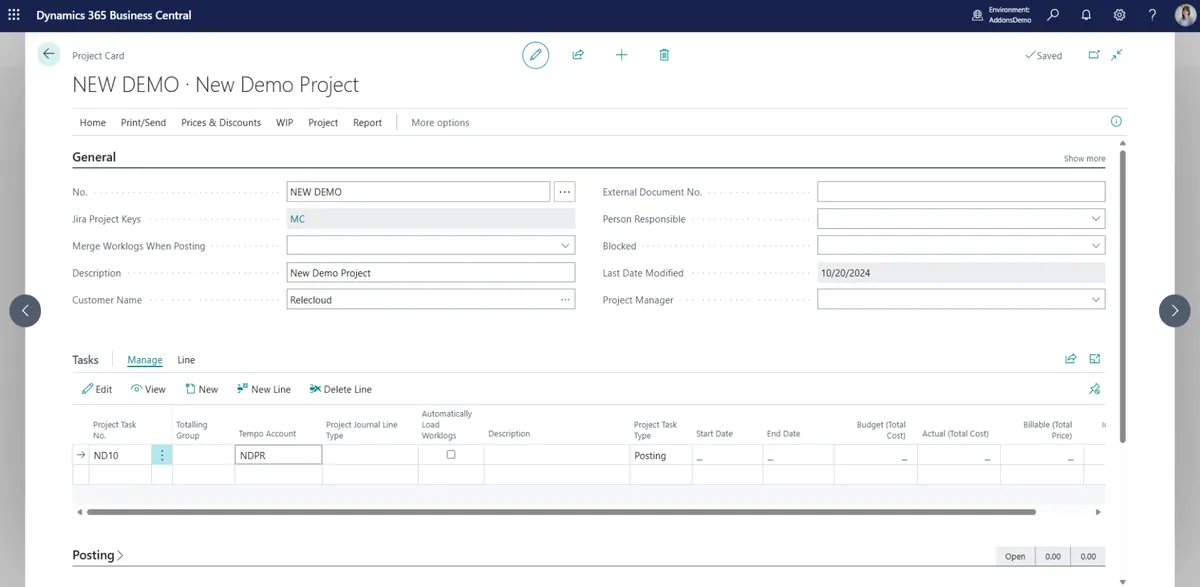Image resolution: width=1200 pixels, height=587 pixels.
Task: Select the Line tab in Tasks
Action: (x=186, y=360)
